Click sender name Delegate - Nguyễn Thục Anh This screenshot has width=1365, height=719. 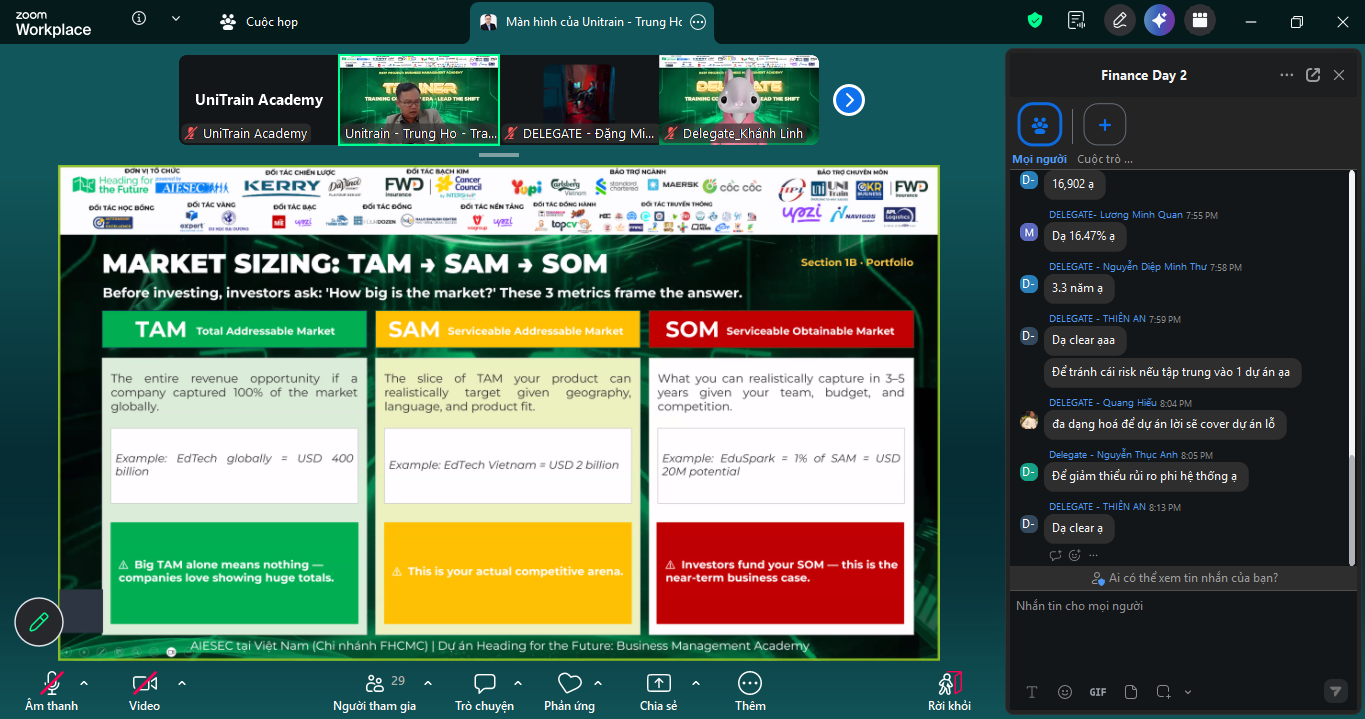click(1113, 455)
